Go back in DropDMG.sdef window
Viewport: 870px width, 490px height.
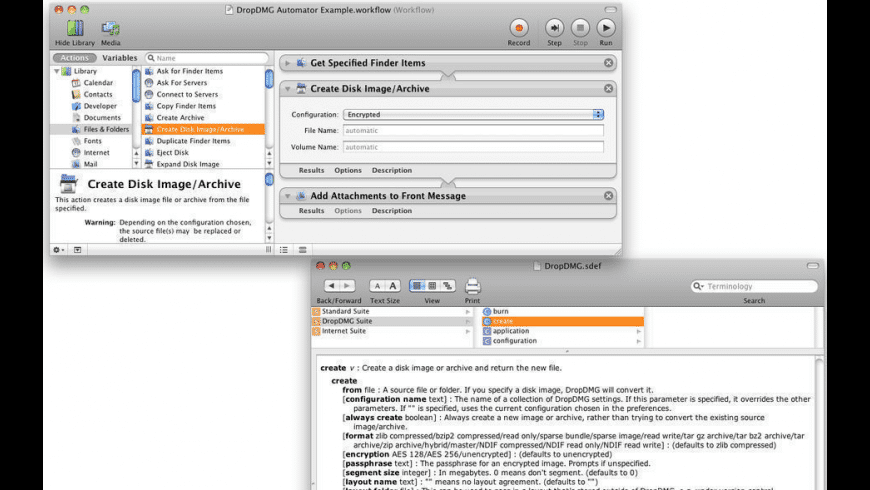click(x=332, y=286)
